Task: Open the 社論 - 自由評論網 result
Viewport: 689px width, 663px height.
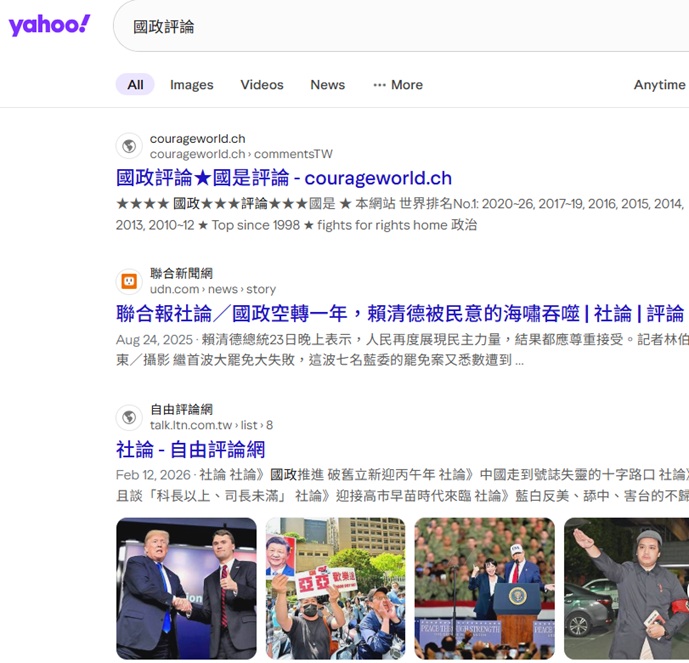Action: click(x=190, y=449)
